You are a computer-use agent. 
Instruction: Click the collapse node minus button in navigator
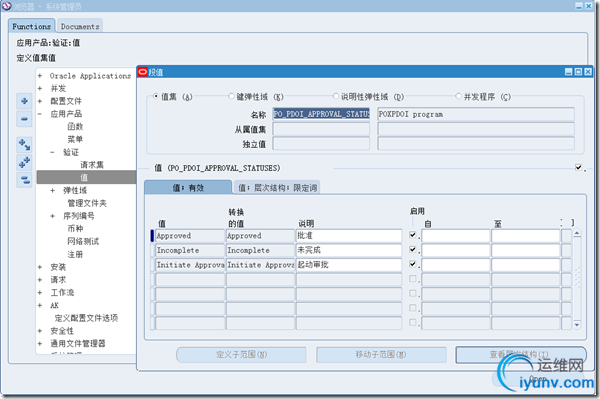(x=24, y=119)
